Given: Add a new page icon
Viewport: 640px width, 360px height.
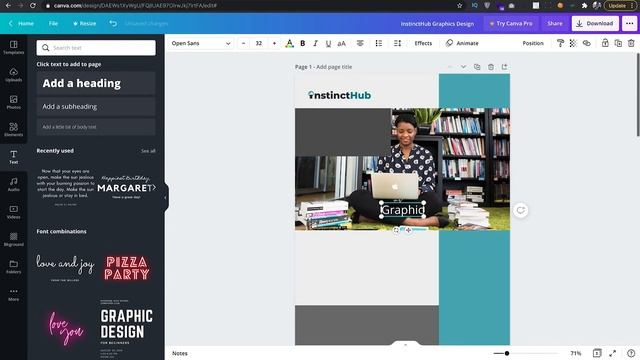Looking at the screenshot, I should (504, 67).
